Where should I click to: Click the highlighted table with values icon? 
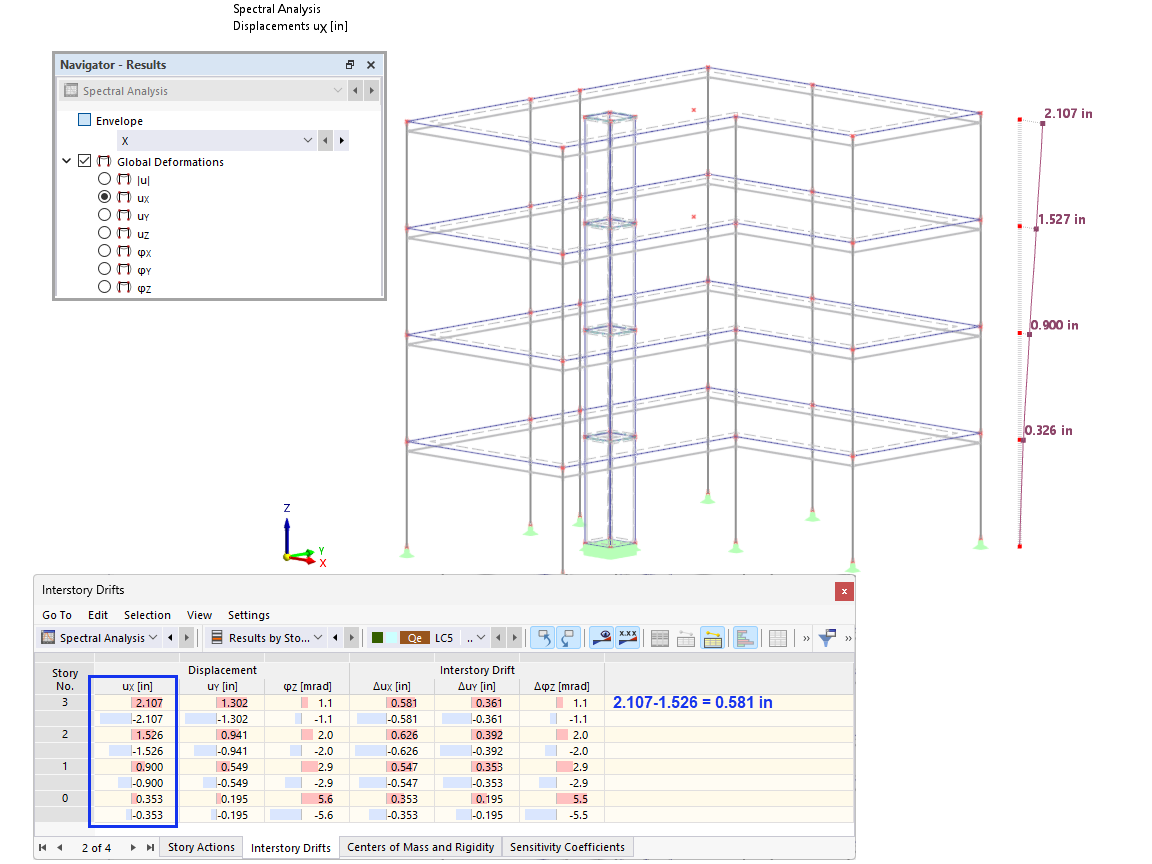tap(713, 637)
